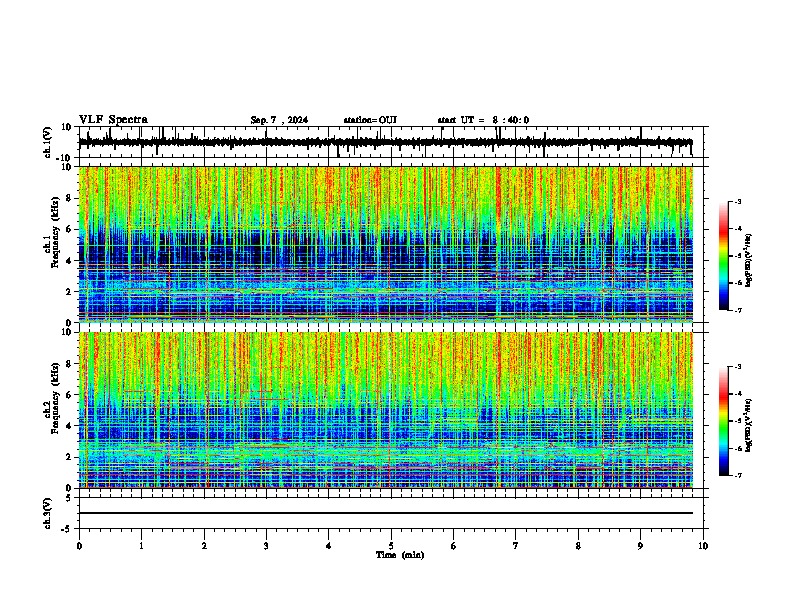Click the time axis tick label "0"

[79, 546]
